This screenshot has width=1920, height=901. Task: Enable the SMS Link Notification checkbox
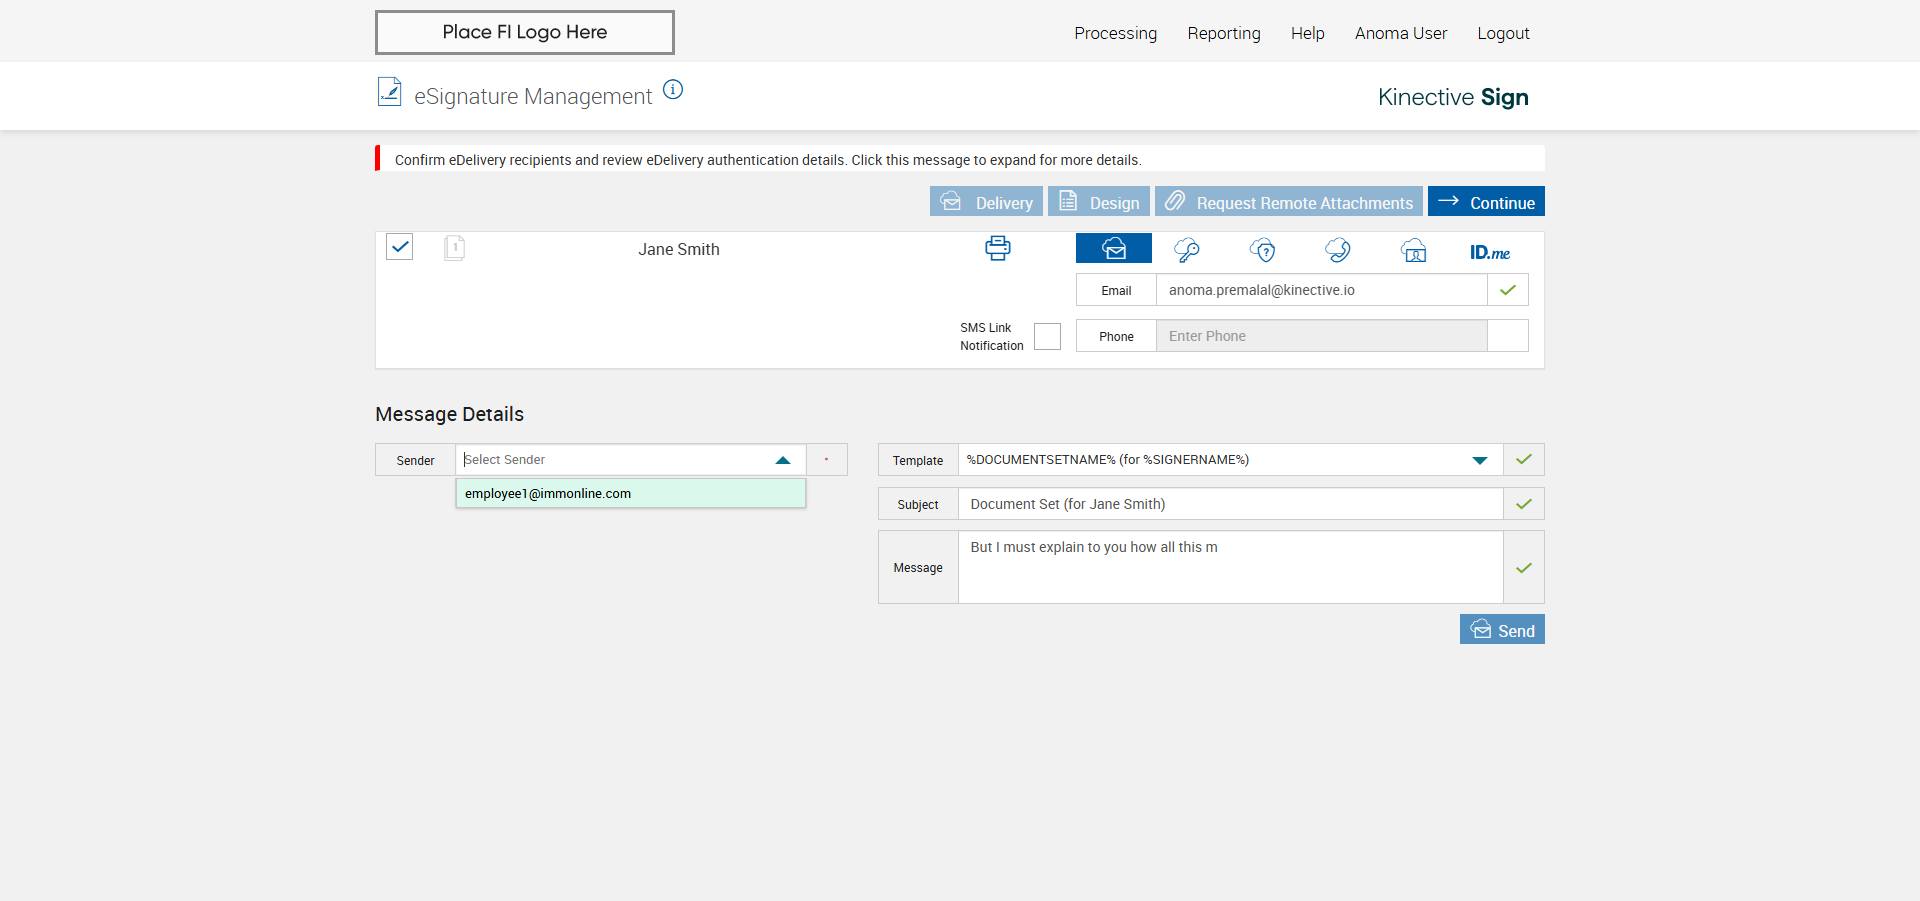coord(1047,336)
